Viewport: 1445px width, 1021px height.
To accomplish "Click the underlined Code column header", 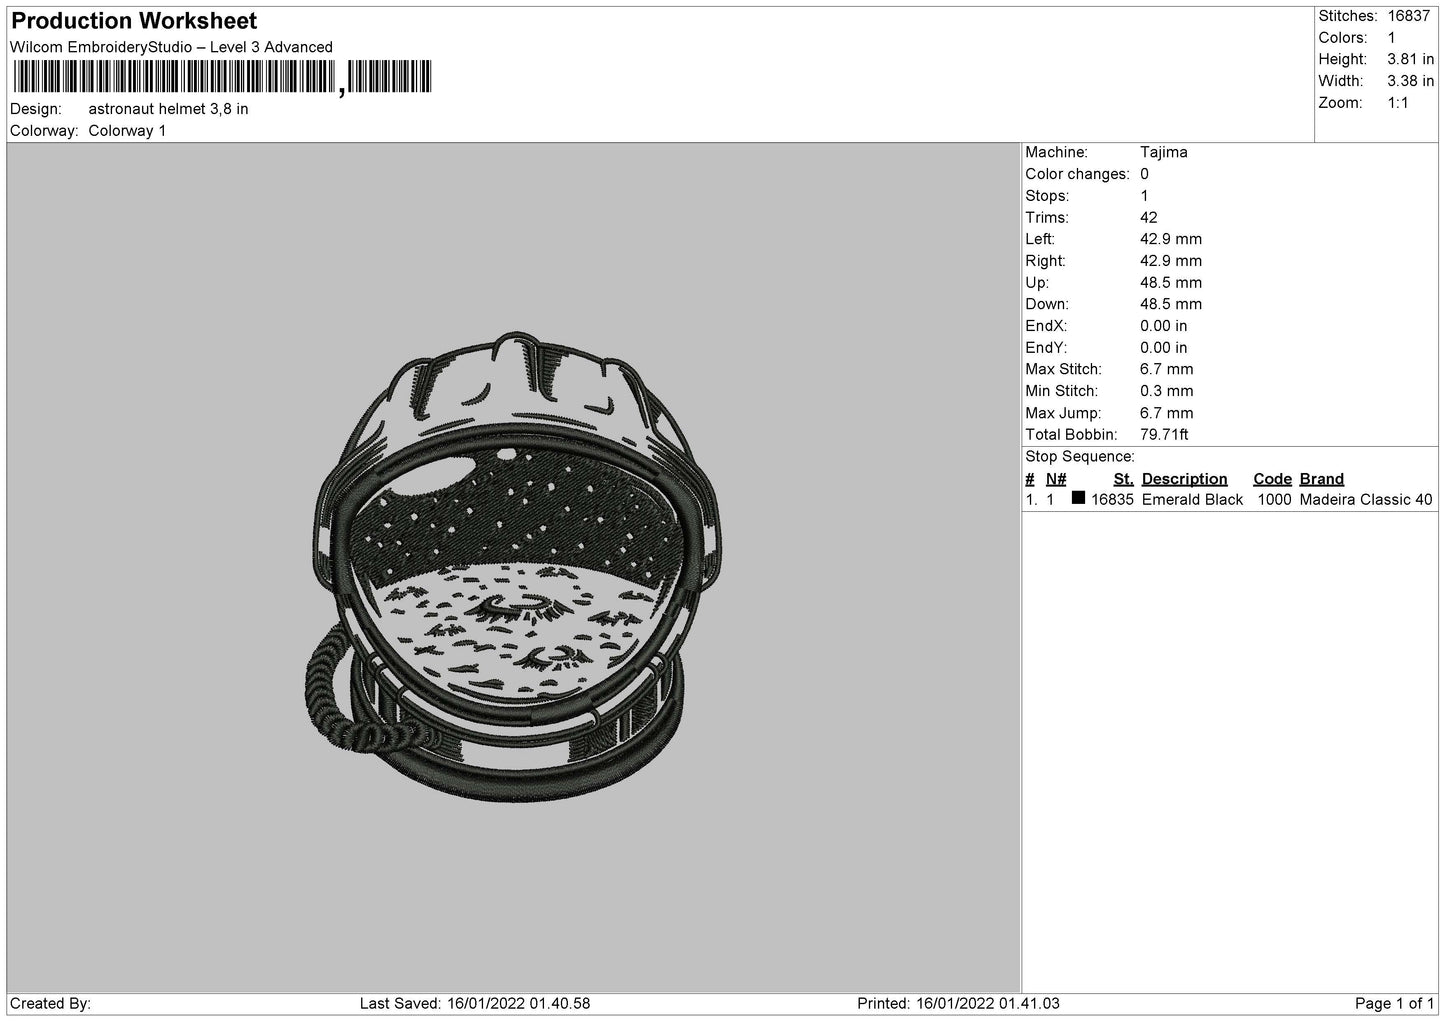I will pyautogui.click(x=1272, y=479).
